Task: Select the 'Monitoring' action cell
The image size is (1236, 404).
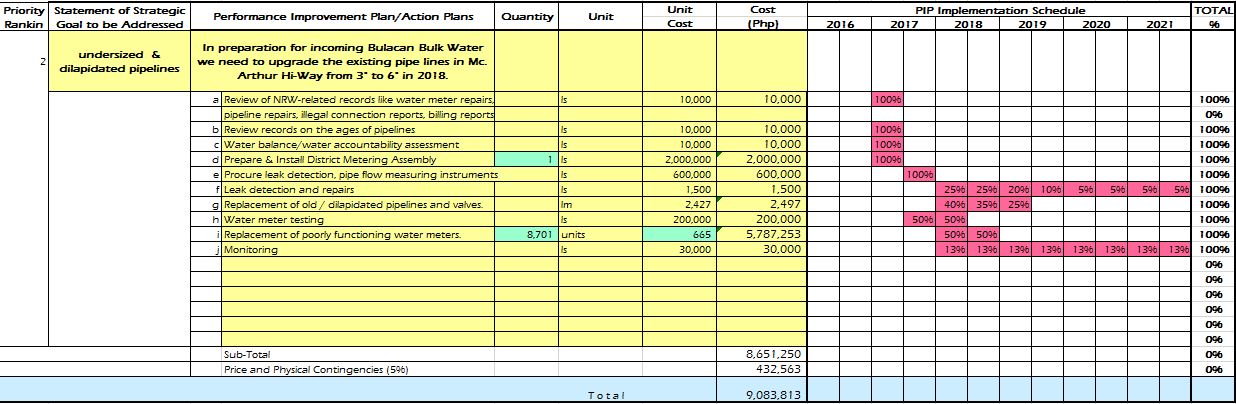Action: tap(358, 250)
